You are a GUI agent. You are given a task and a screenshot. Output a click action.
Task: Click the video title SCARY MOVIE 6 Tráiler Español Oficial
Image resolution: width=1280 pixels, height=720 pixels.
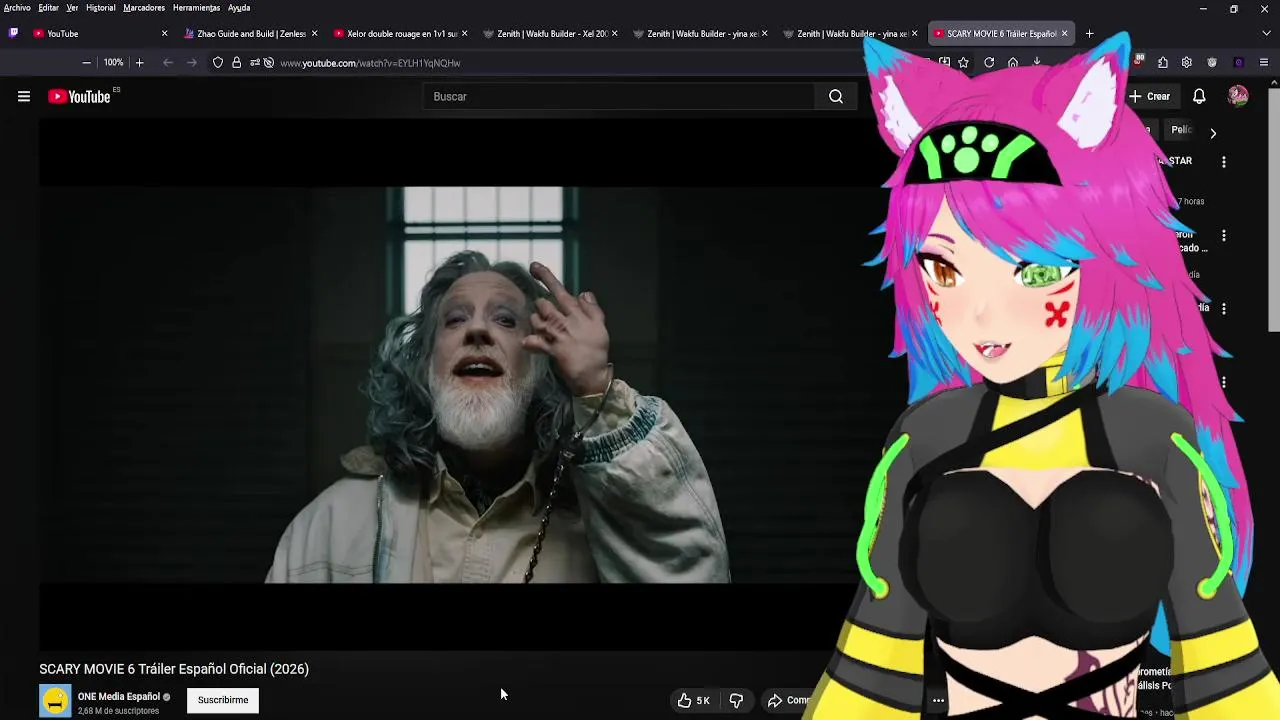(174, 669)
